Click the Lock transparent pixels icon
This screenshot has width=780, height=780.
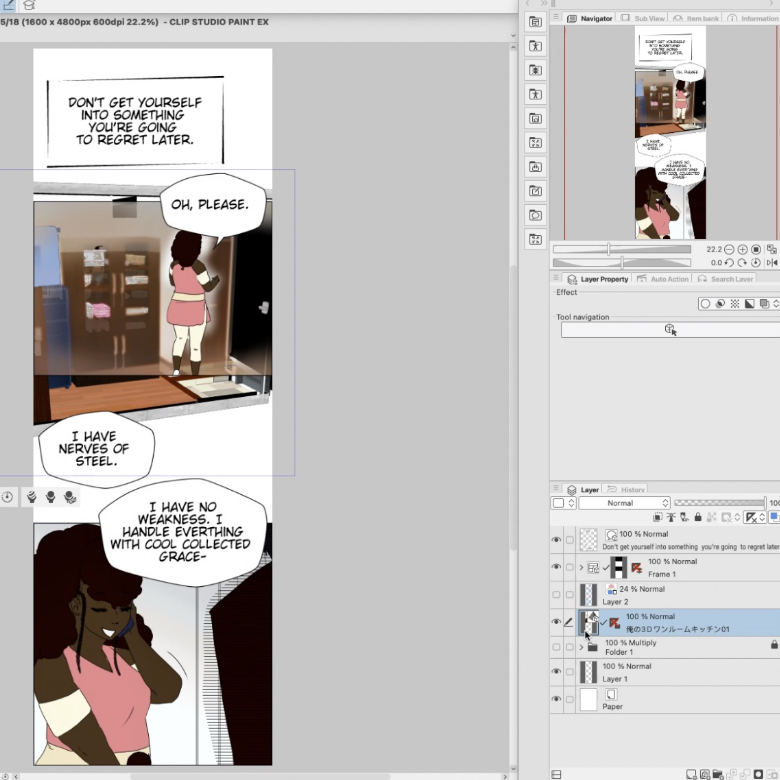click(711, 517)
